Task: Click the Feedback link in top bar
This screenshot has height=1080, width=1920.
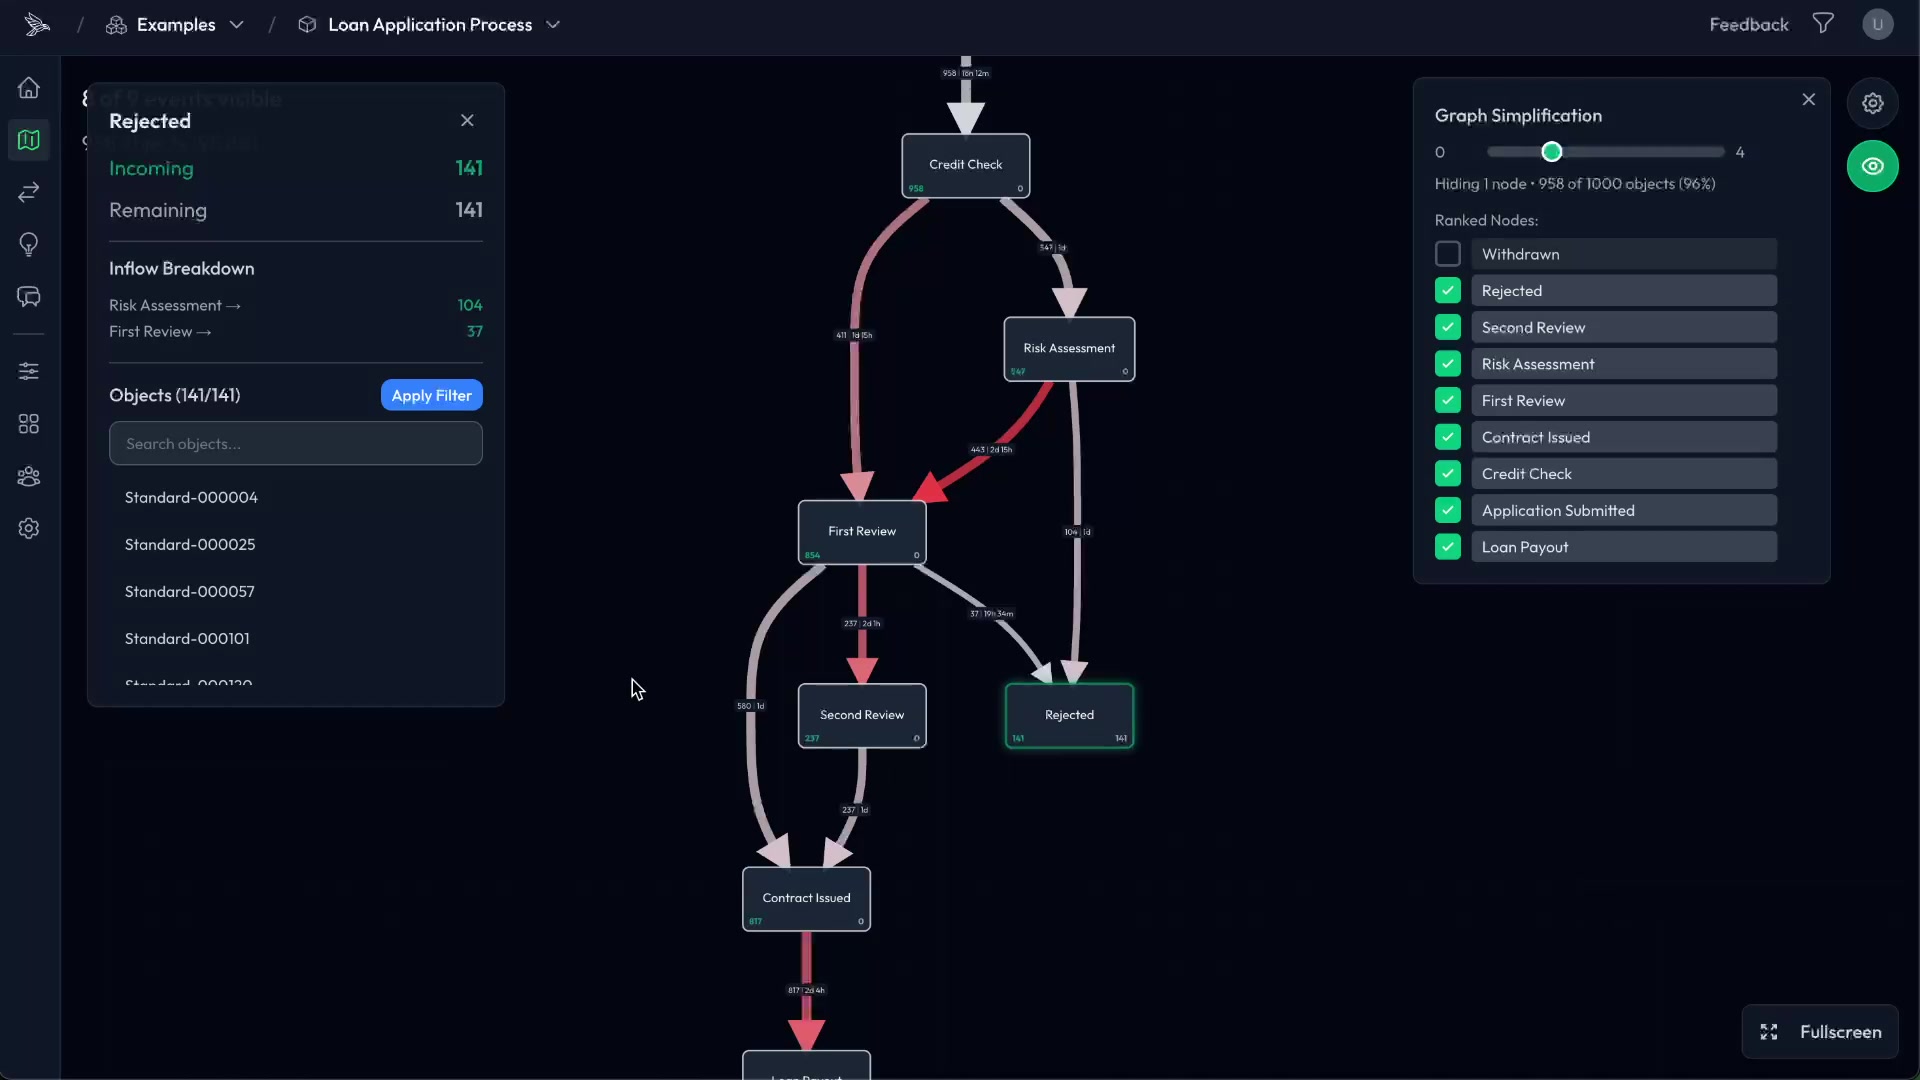Action: click(x=1749, y=23)
